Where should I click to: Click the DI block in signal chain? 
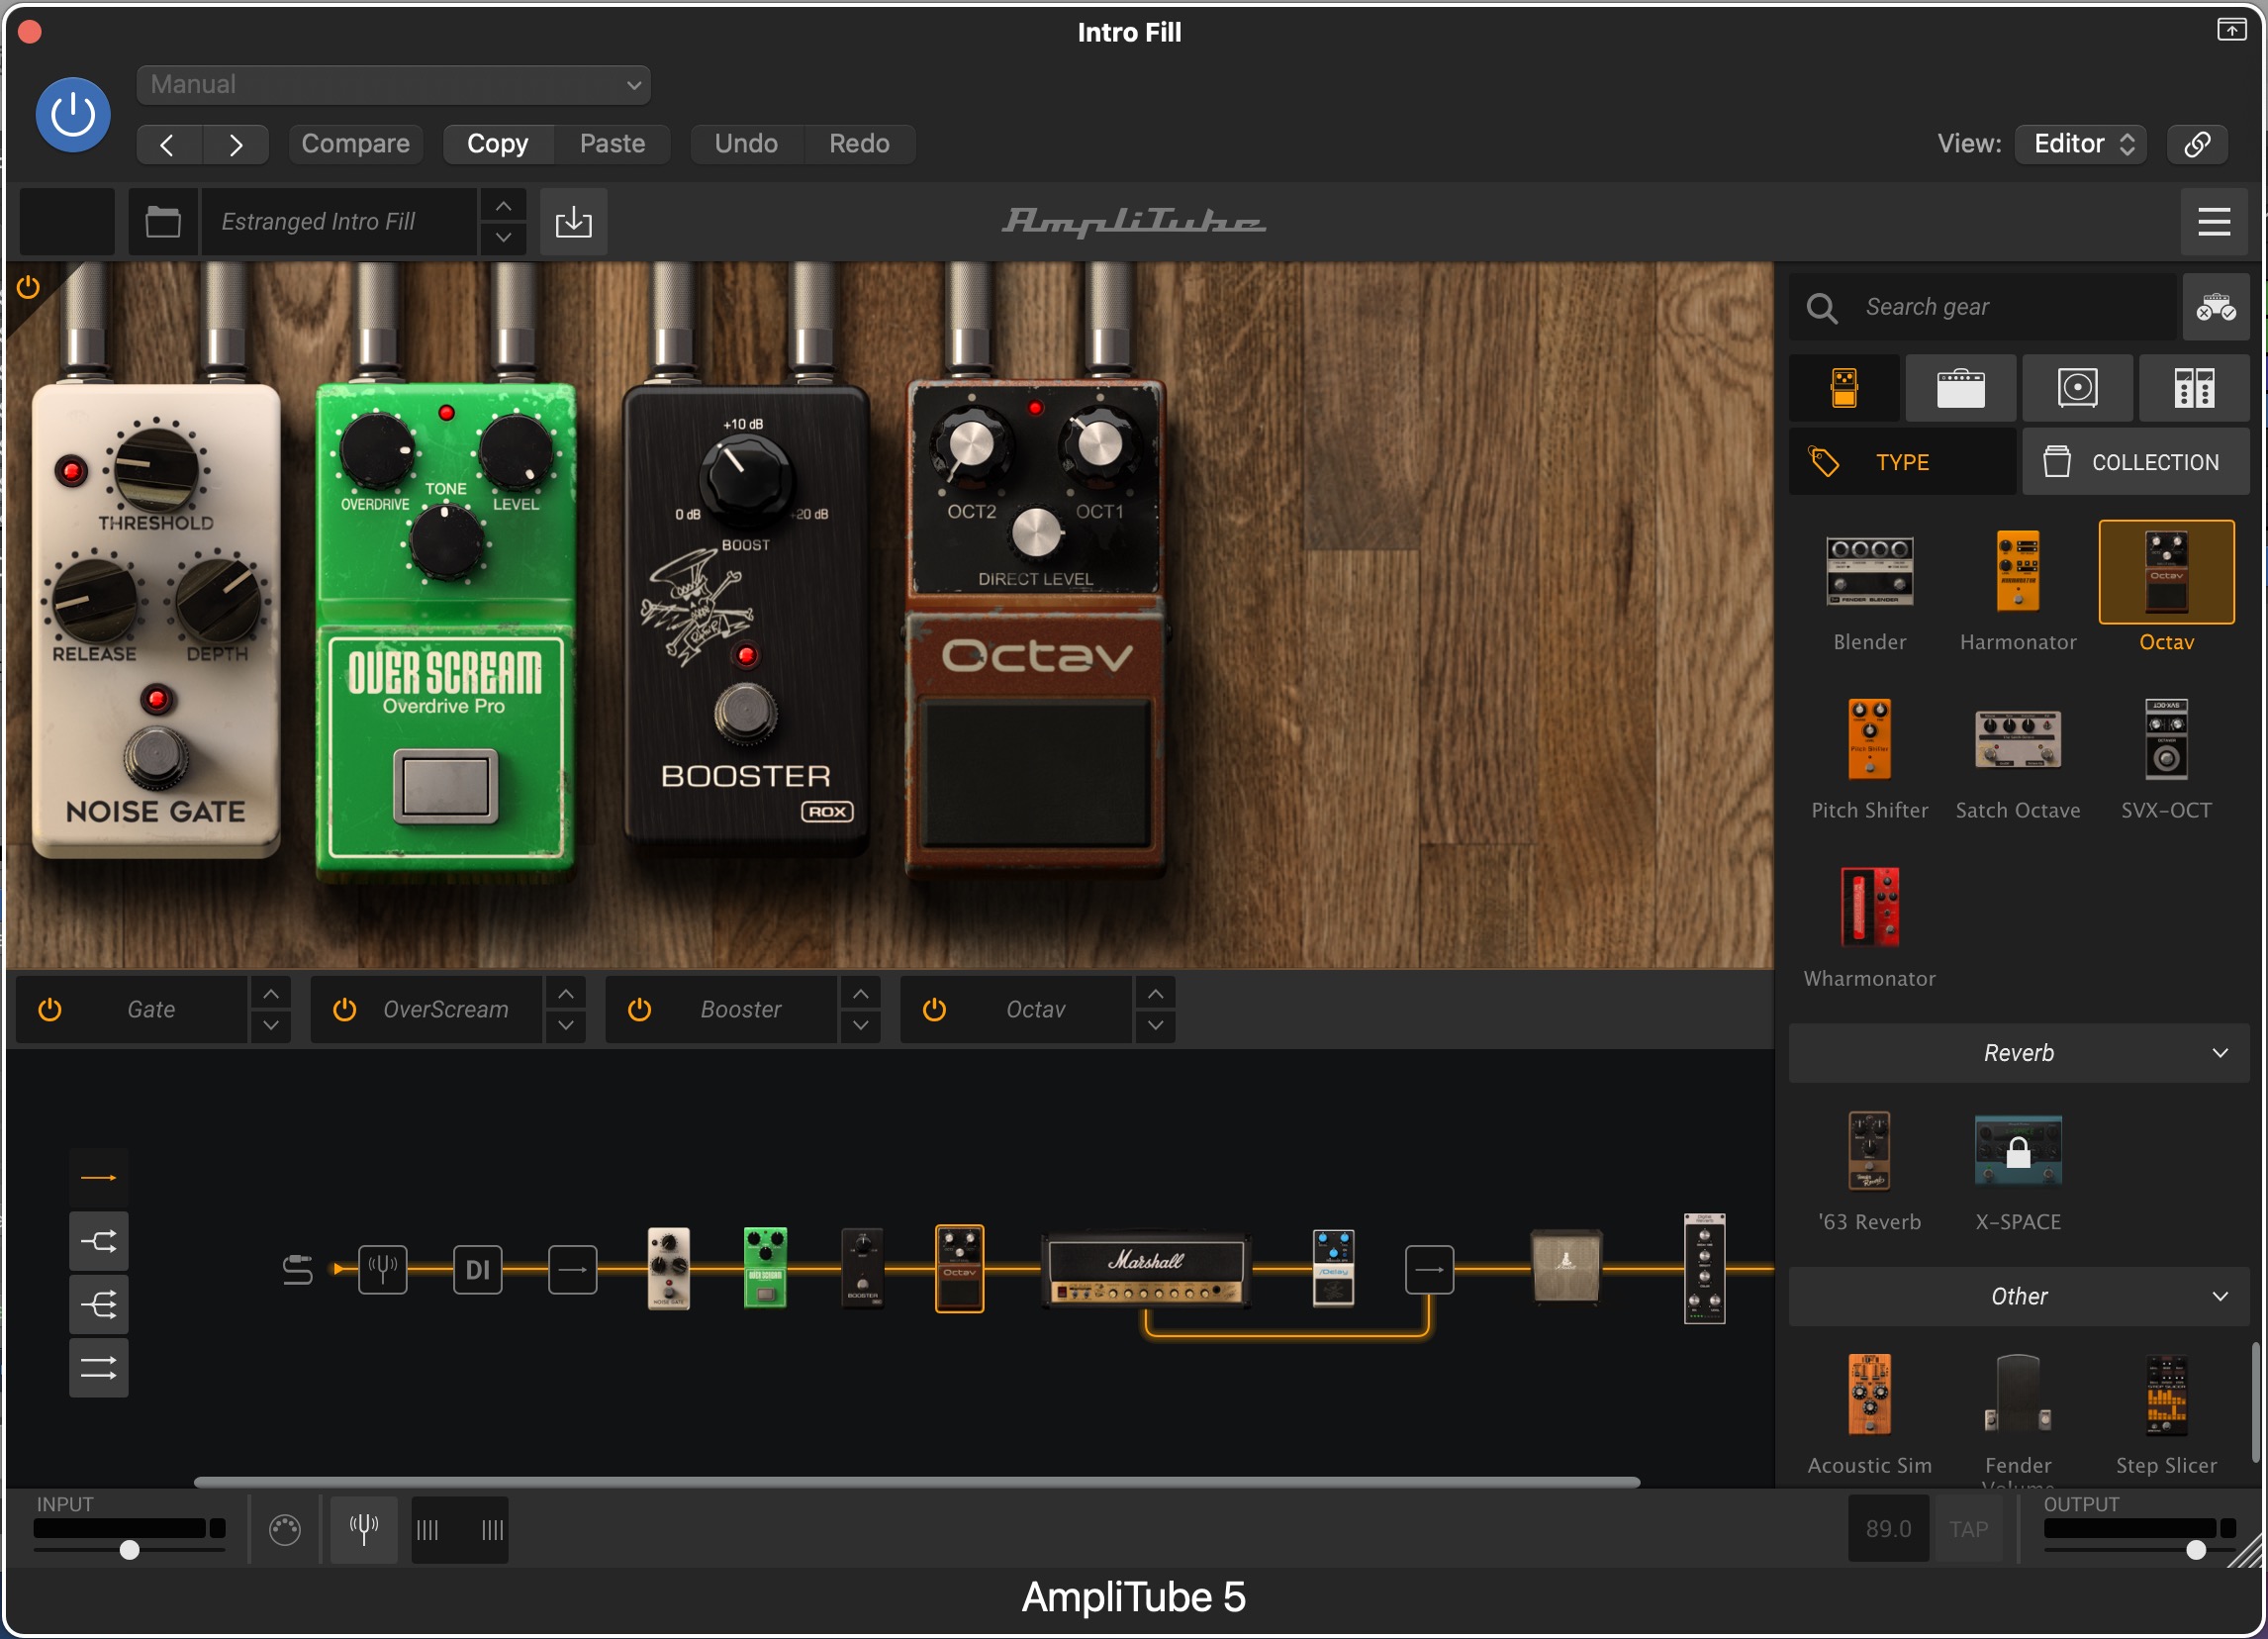[477, 1270]
